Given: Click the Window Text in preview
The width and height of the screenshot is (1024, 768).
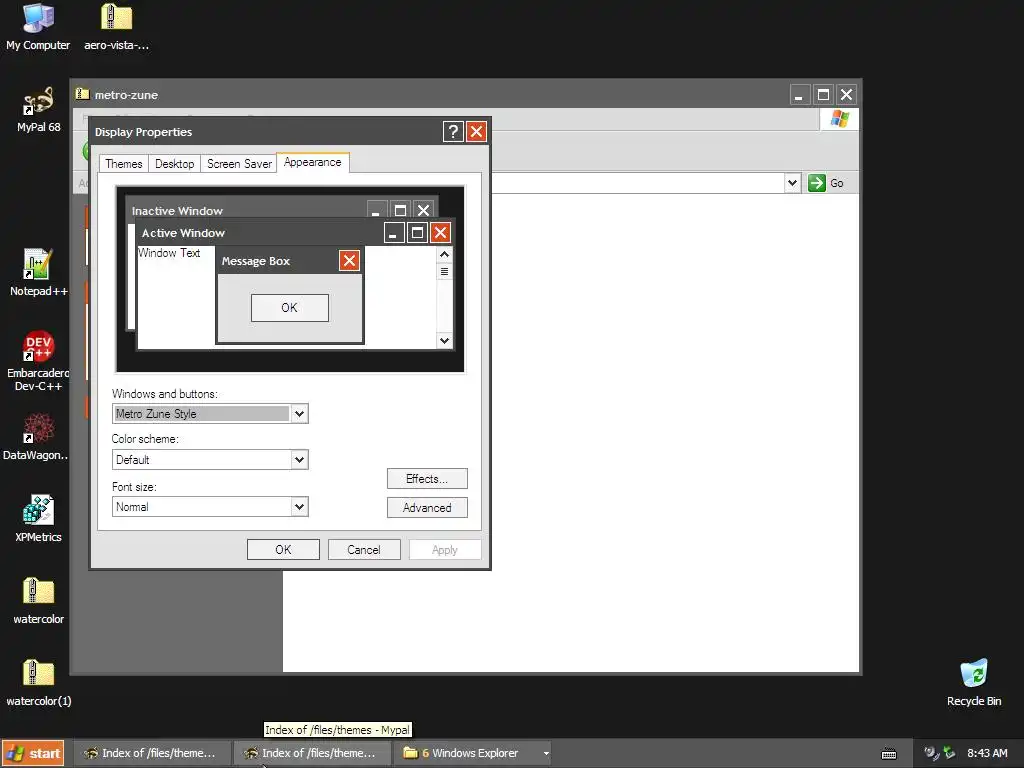Looking at the screenshot, I should (x=168, y=253).
